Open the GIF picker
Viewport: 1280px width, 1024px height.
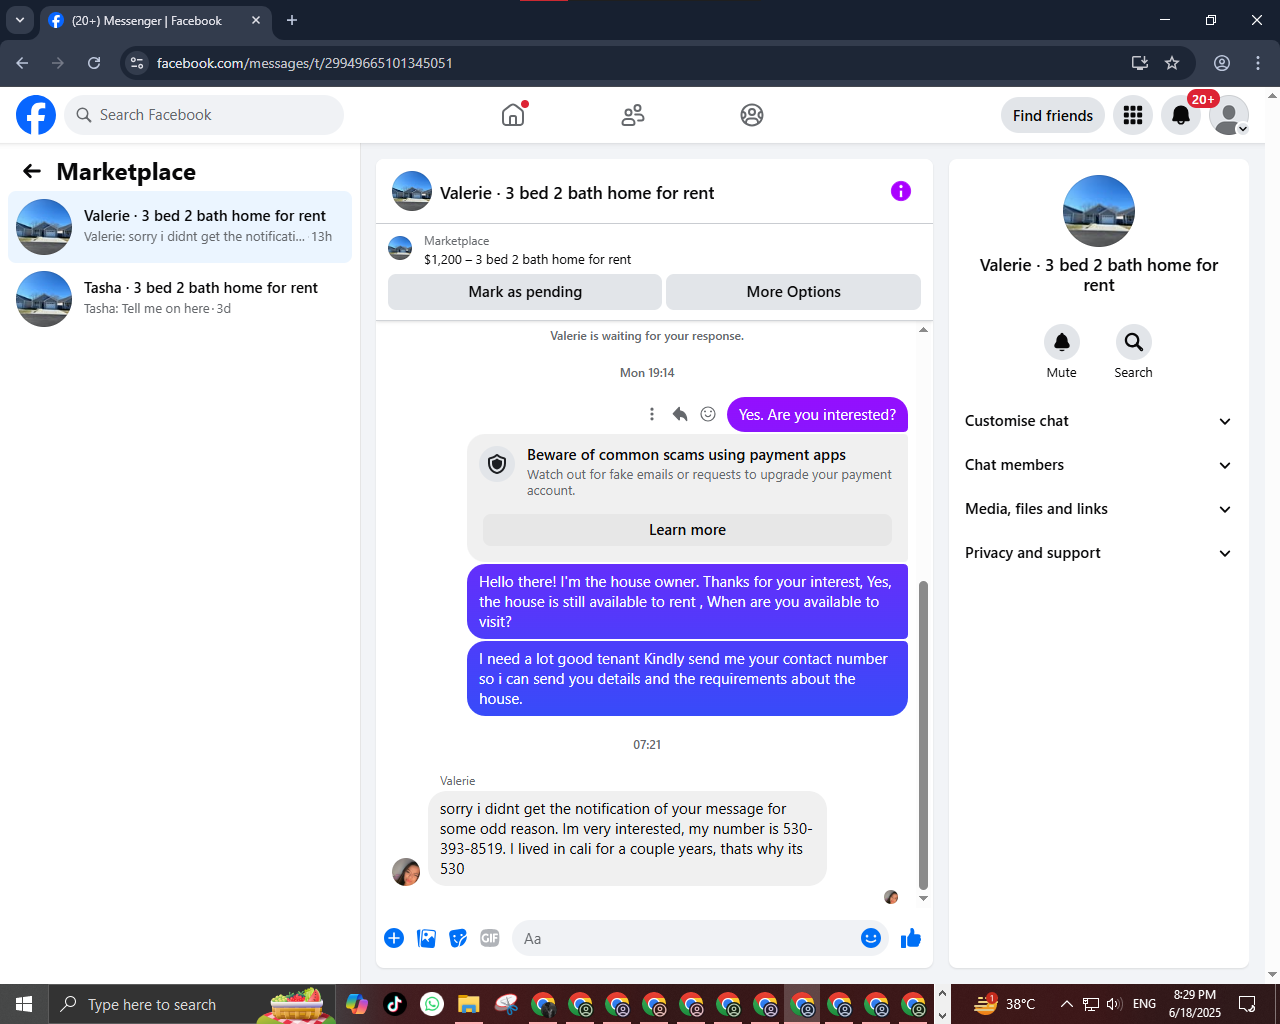point(490,938)
